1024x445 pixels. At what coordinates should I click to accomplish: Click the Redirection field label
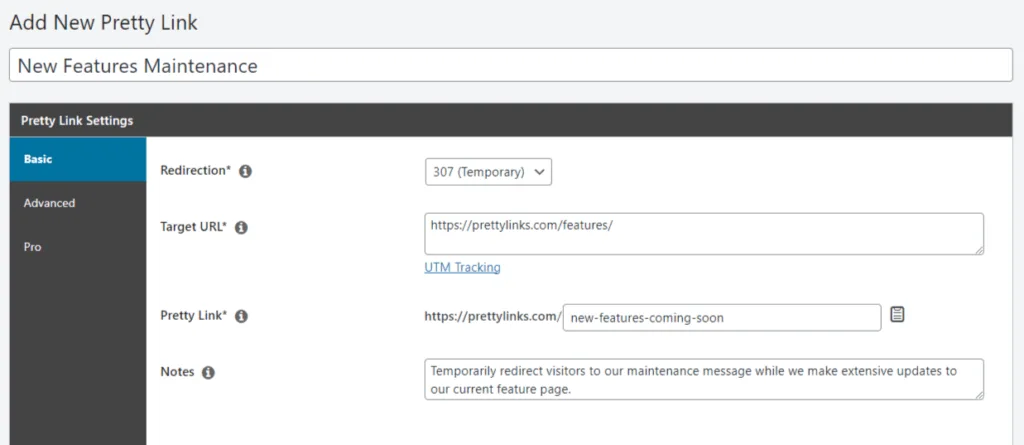tap(195, 171)
